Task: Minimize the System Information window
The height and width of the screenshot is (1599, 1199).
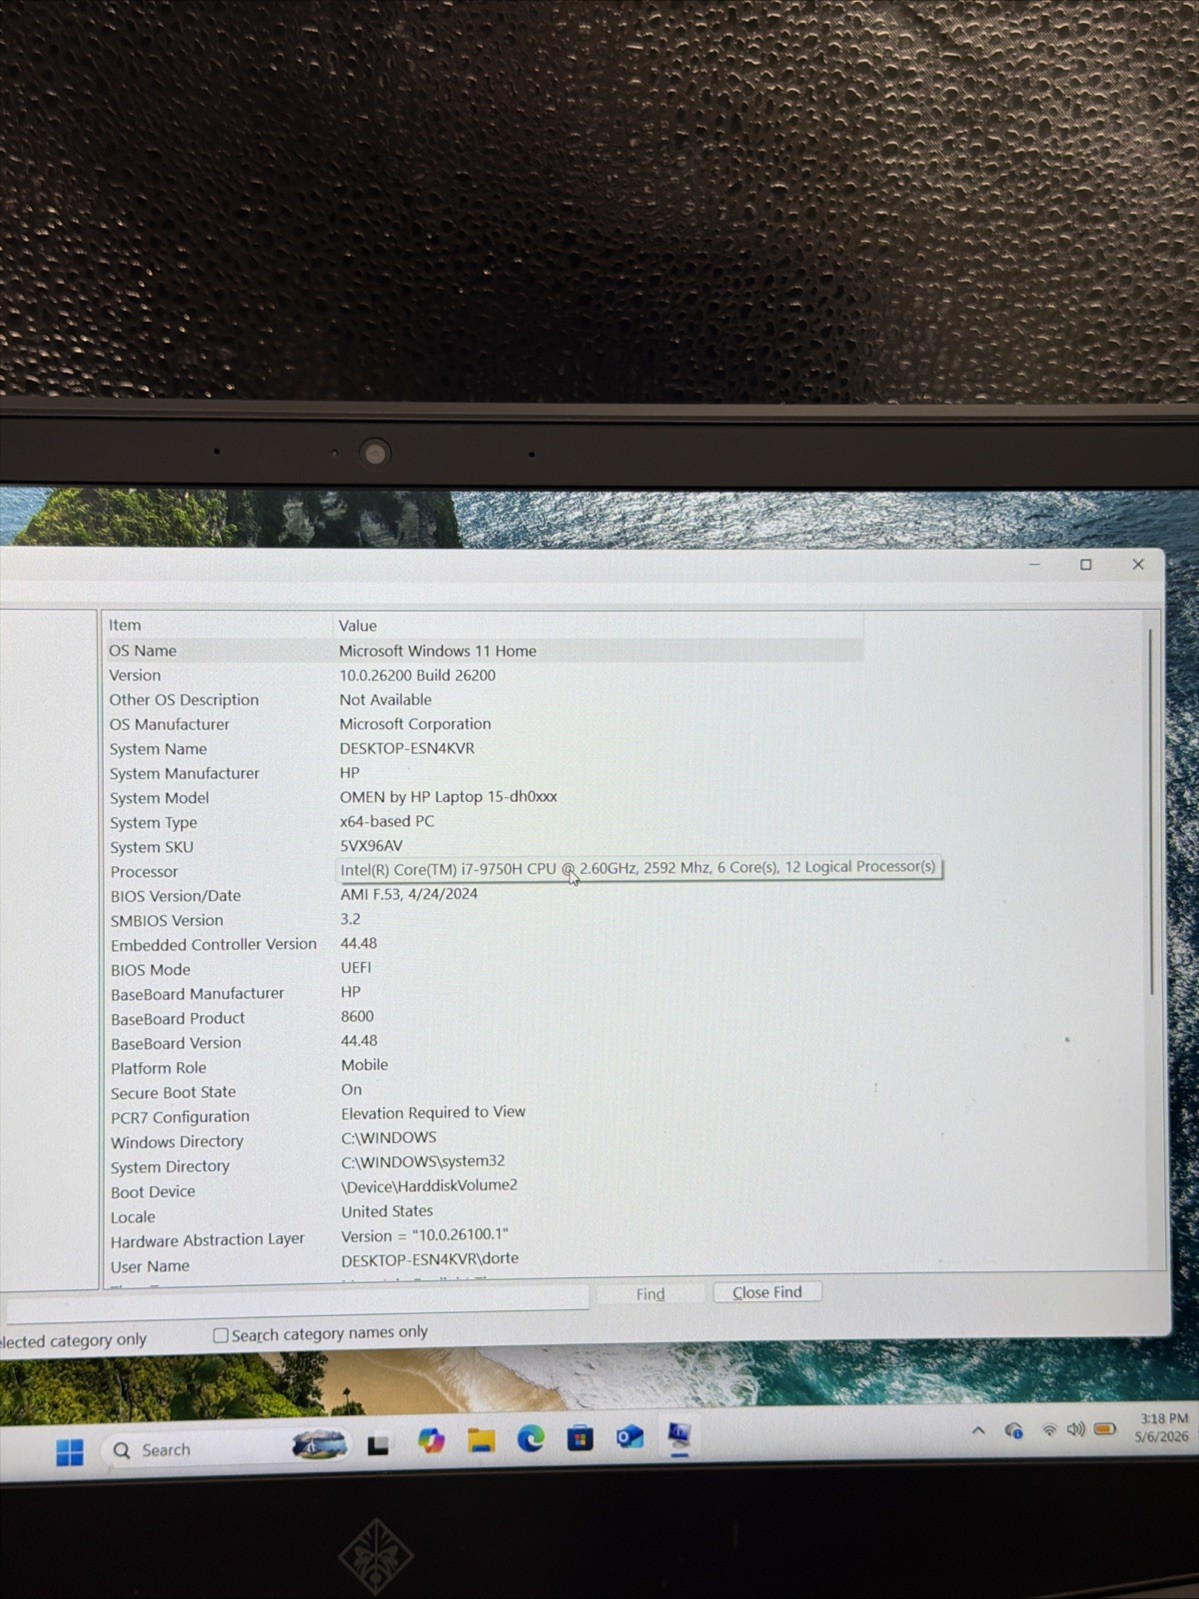Action: point(1035,565)
